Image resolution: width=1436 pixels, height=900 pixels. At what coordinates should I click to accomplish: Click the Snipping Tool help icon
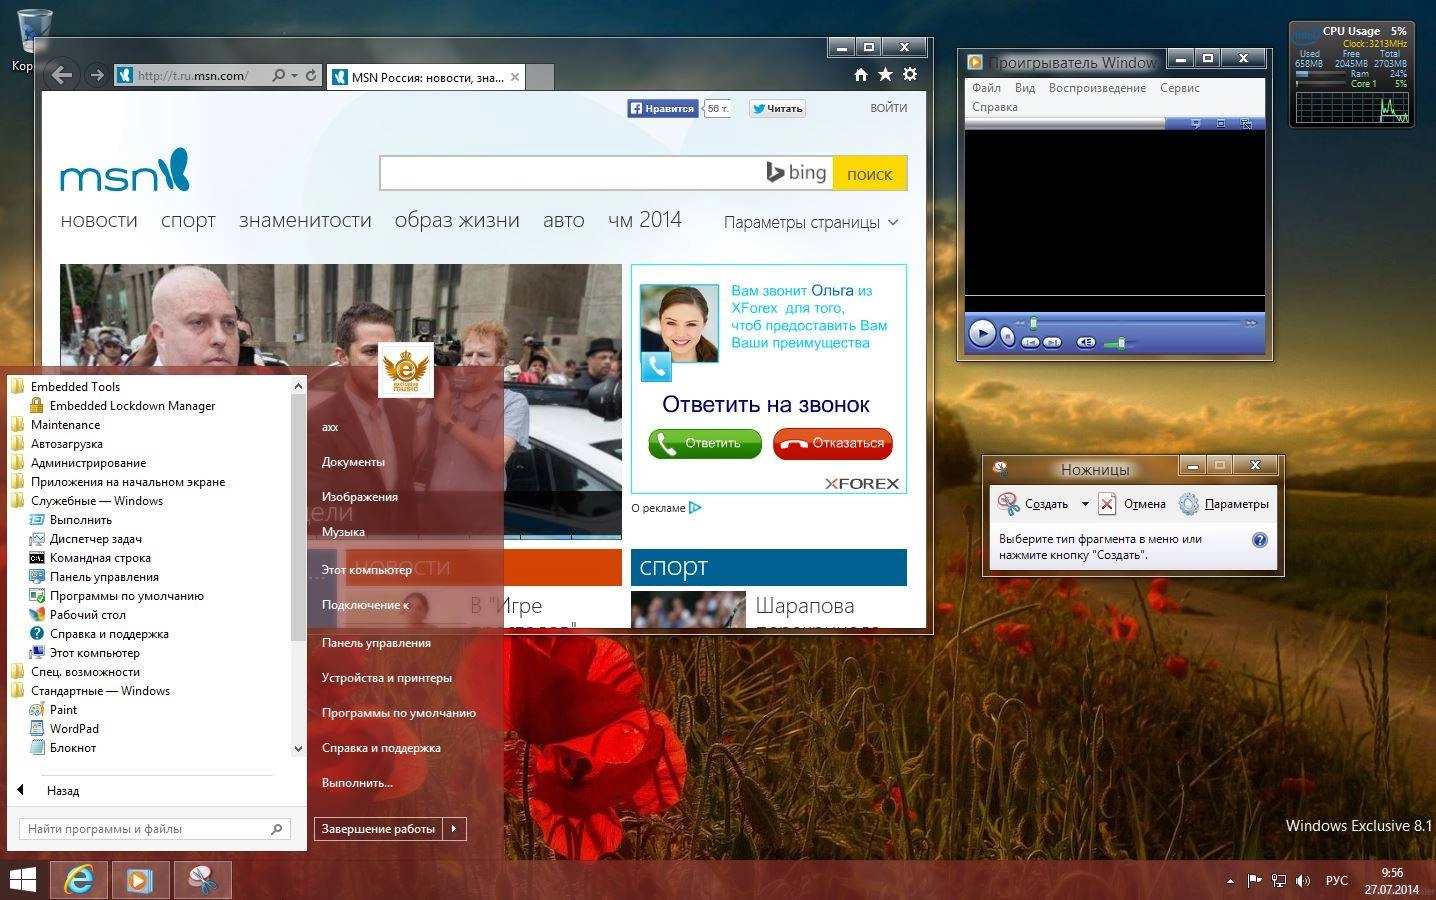pos(1260,540)
